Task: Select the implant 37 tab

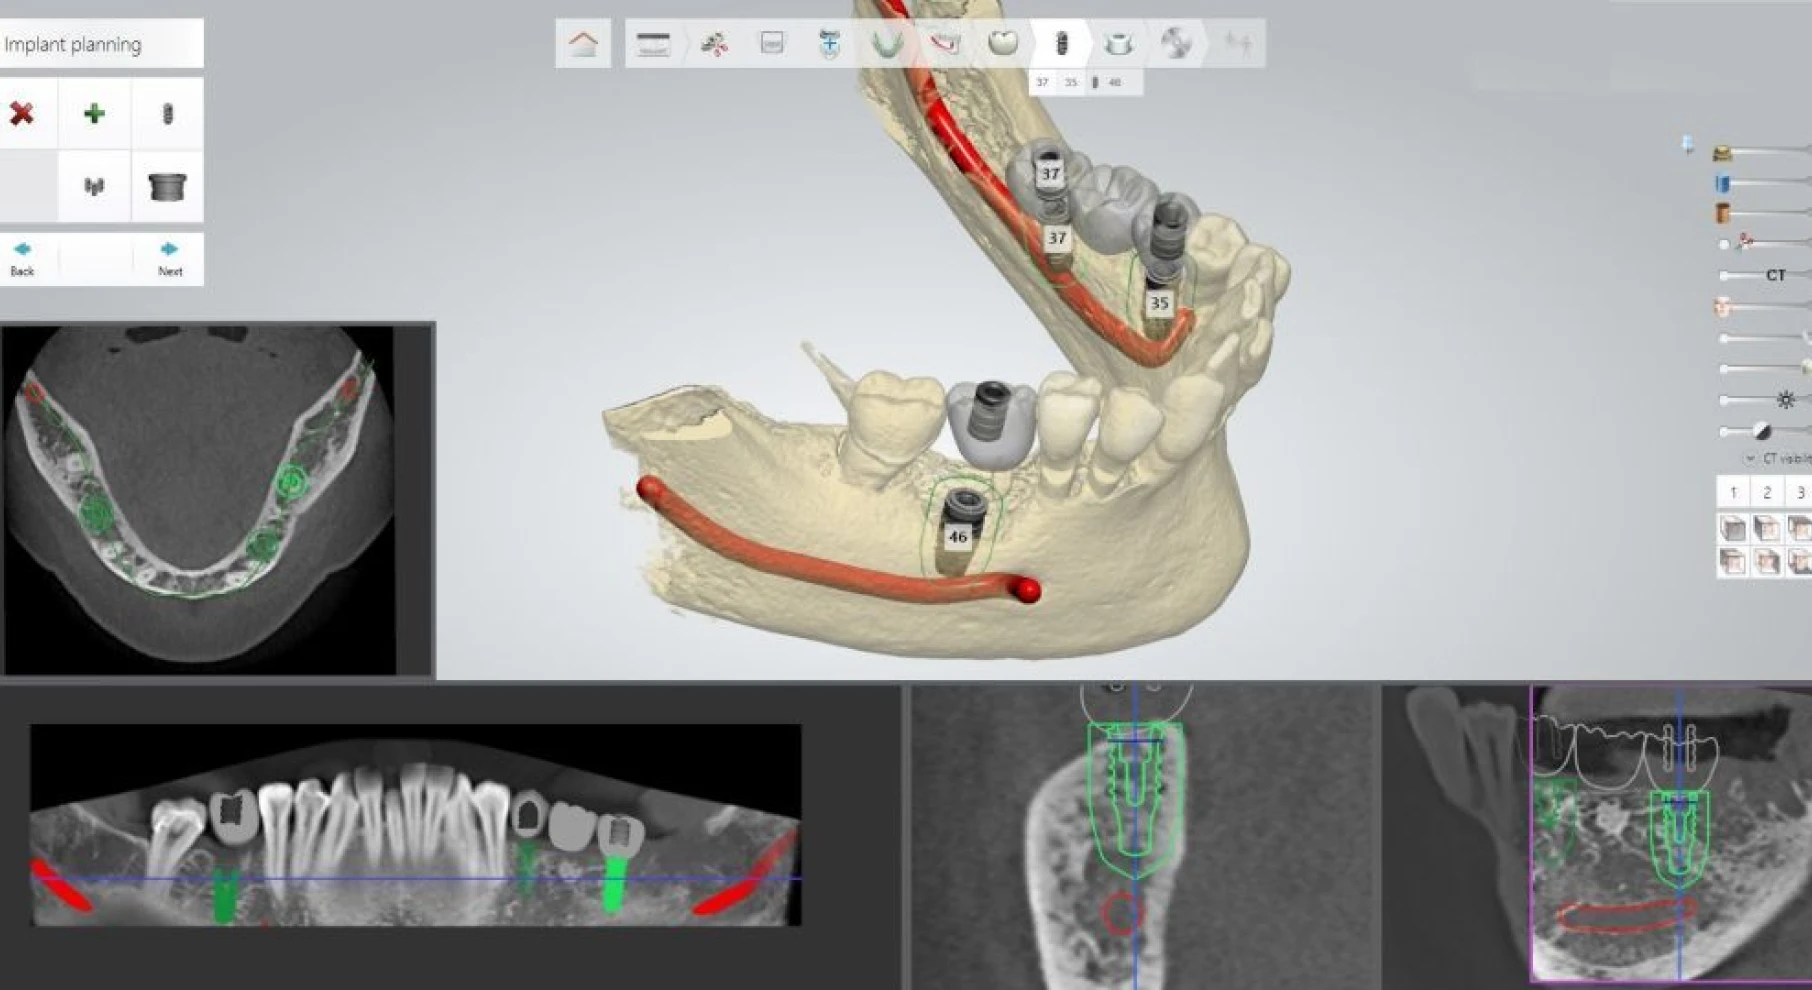Action: point(1043,82)
